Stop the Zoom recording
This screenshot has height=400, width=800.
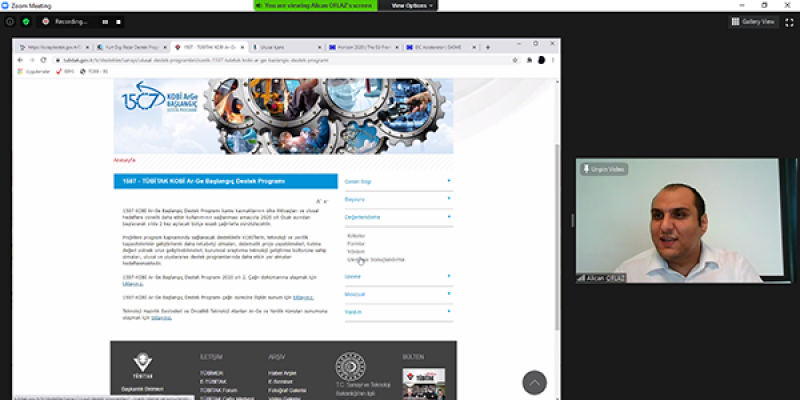click(x=118, y=22)
